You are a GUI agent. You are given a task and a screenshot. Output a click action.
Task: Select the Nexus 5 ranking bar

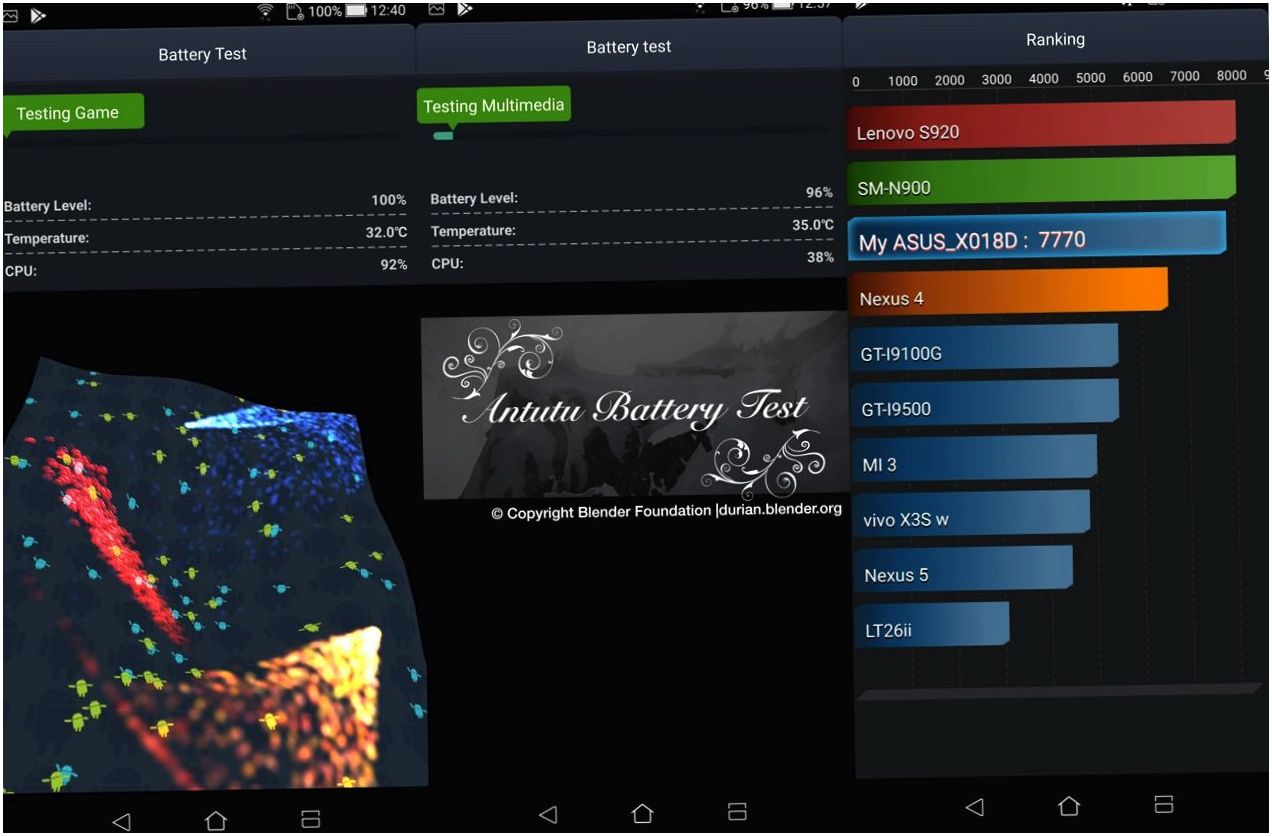point(963,568)
